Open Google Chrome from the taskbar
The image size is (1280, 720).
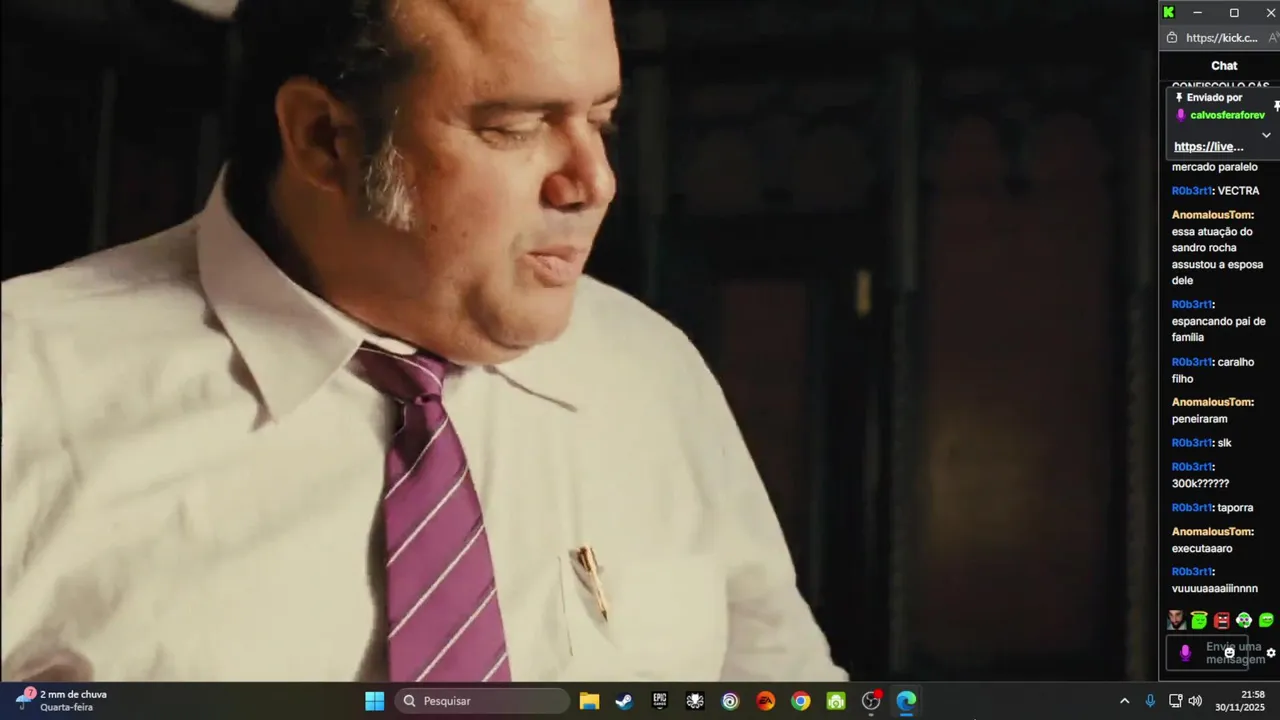point(800,701)
